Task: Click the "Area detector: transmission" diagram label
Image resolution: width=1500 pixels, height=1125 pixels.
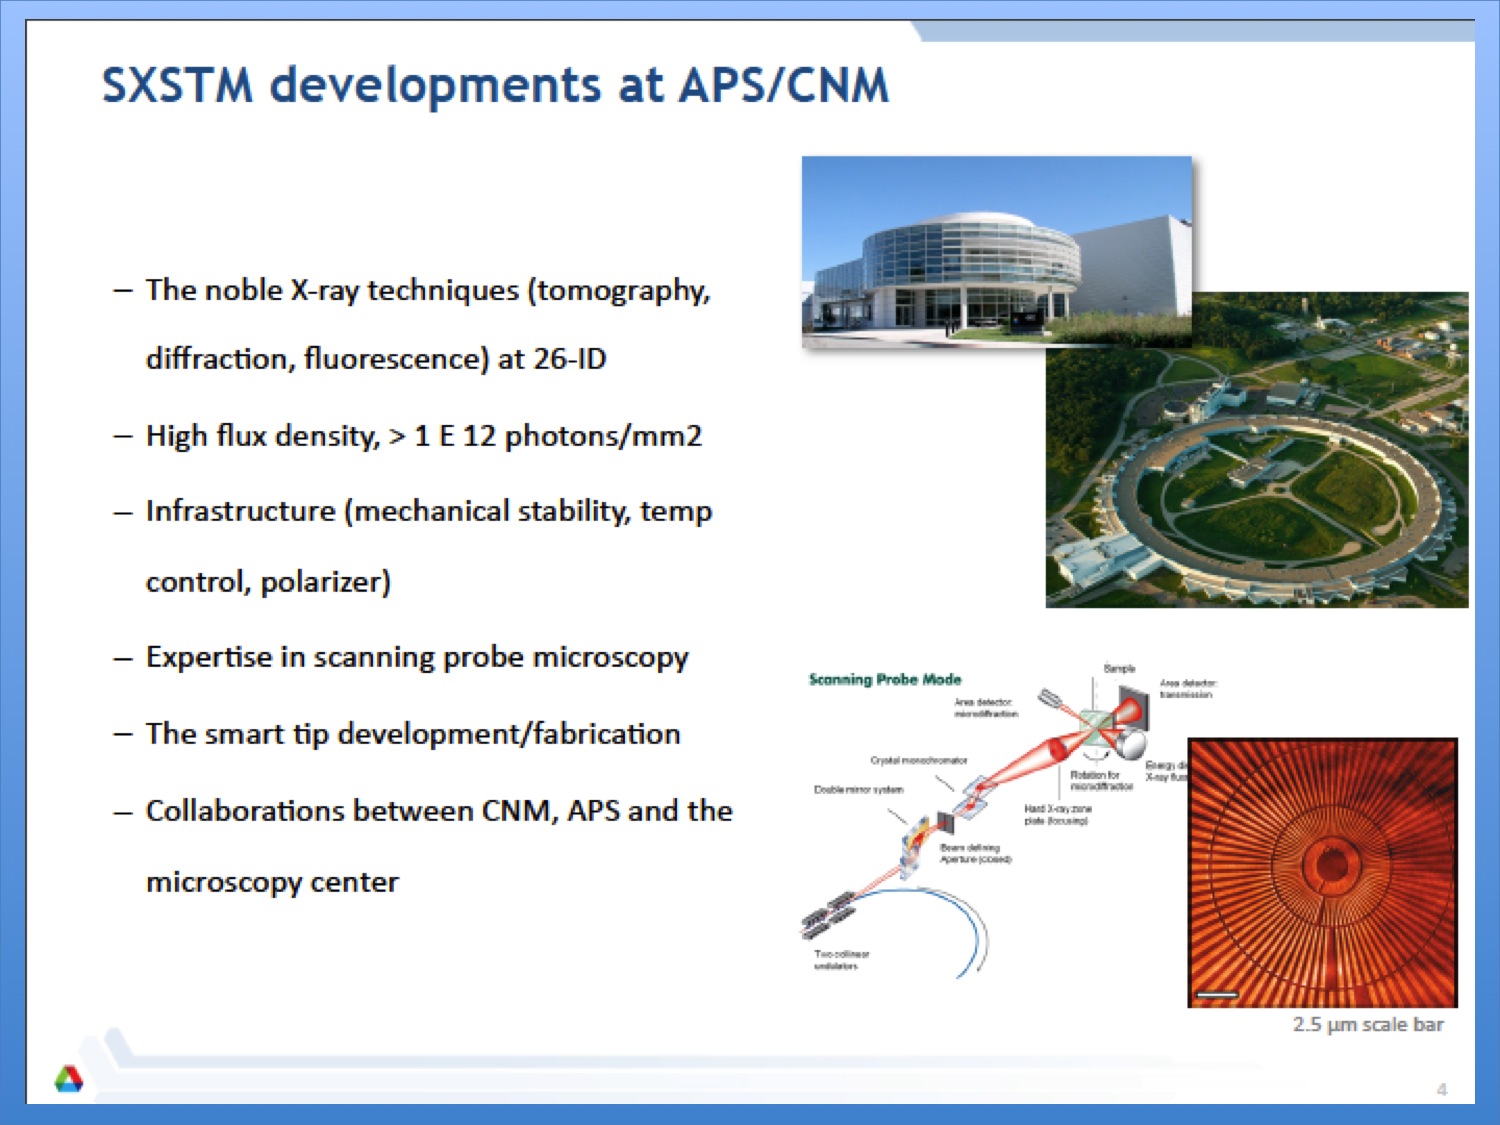Action: (1188, 688)
